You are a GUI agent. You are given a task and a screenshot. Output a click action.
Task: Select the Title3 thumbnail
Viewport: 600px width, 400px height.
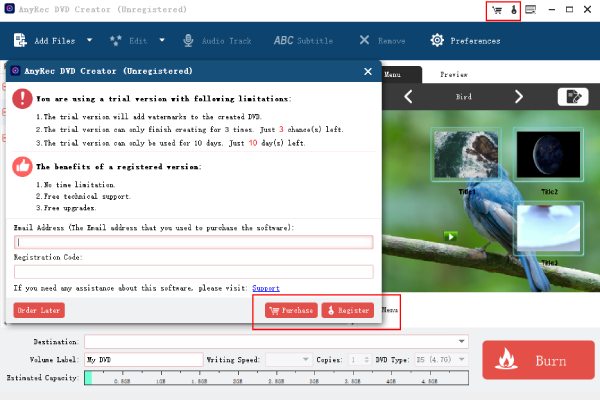click(x=548, y=228)
